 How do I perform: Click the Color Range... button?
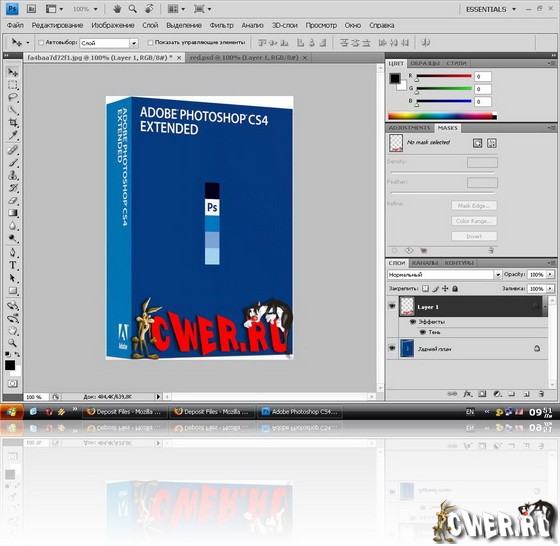pyautogui.click(x=474, y=221)
